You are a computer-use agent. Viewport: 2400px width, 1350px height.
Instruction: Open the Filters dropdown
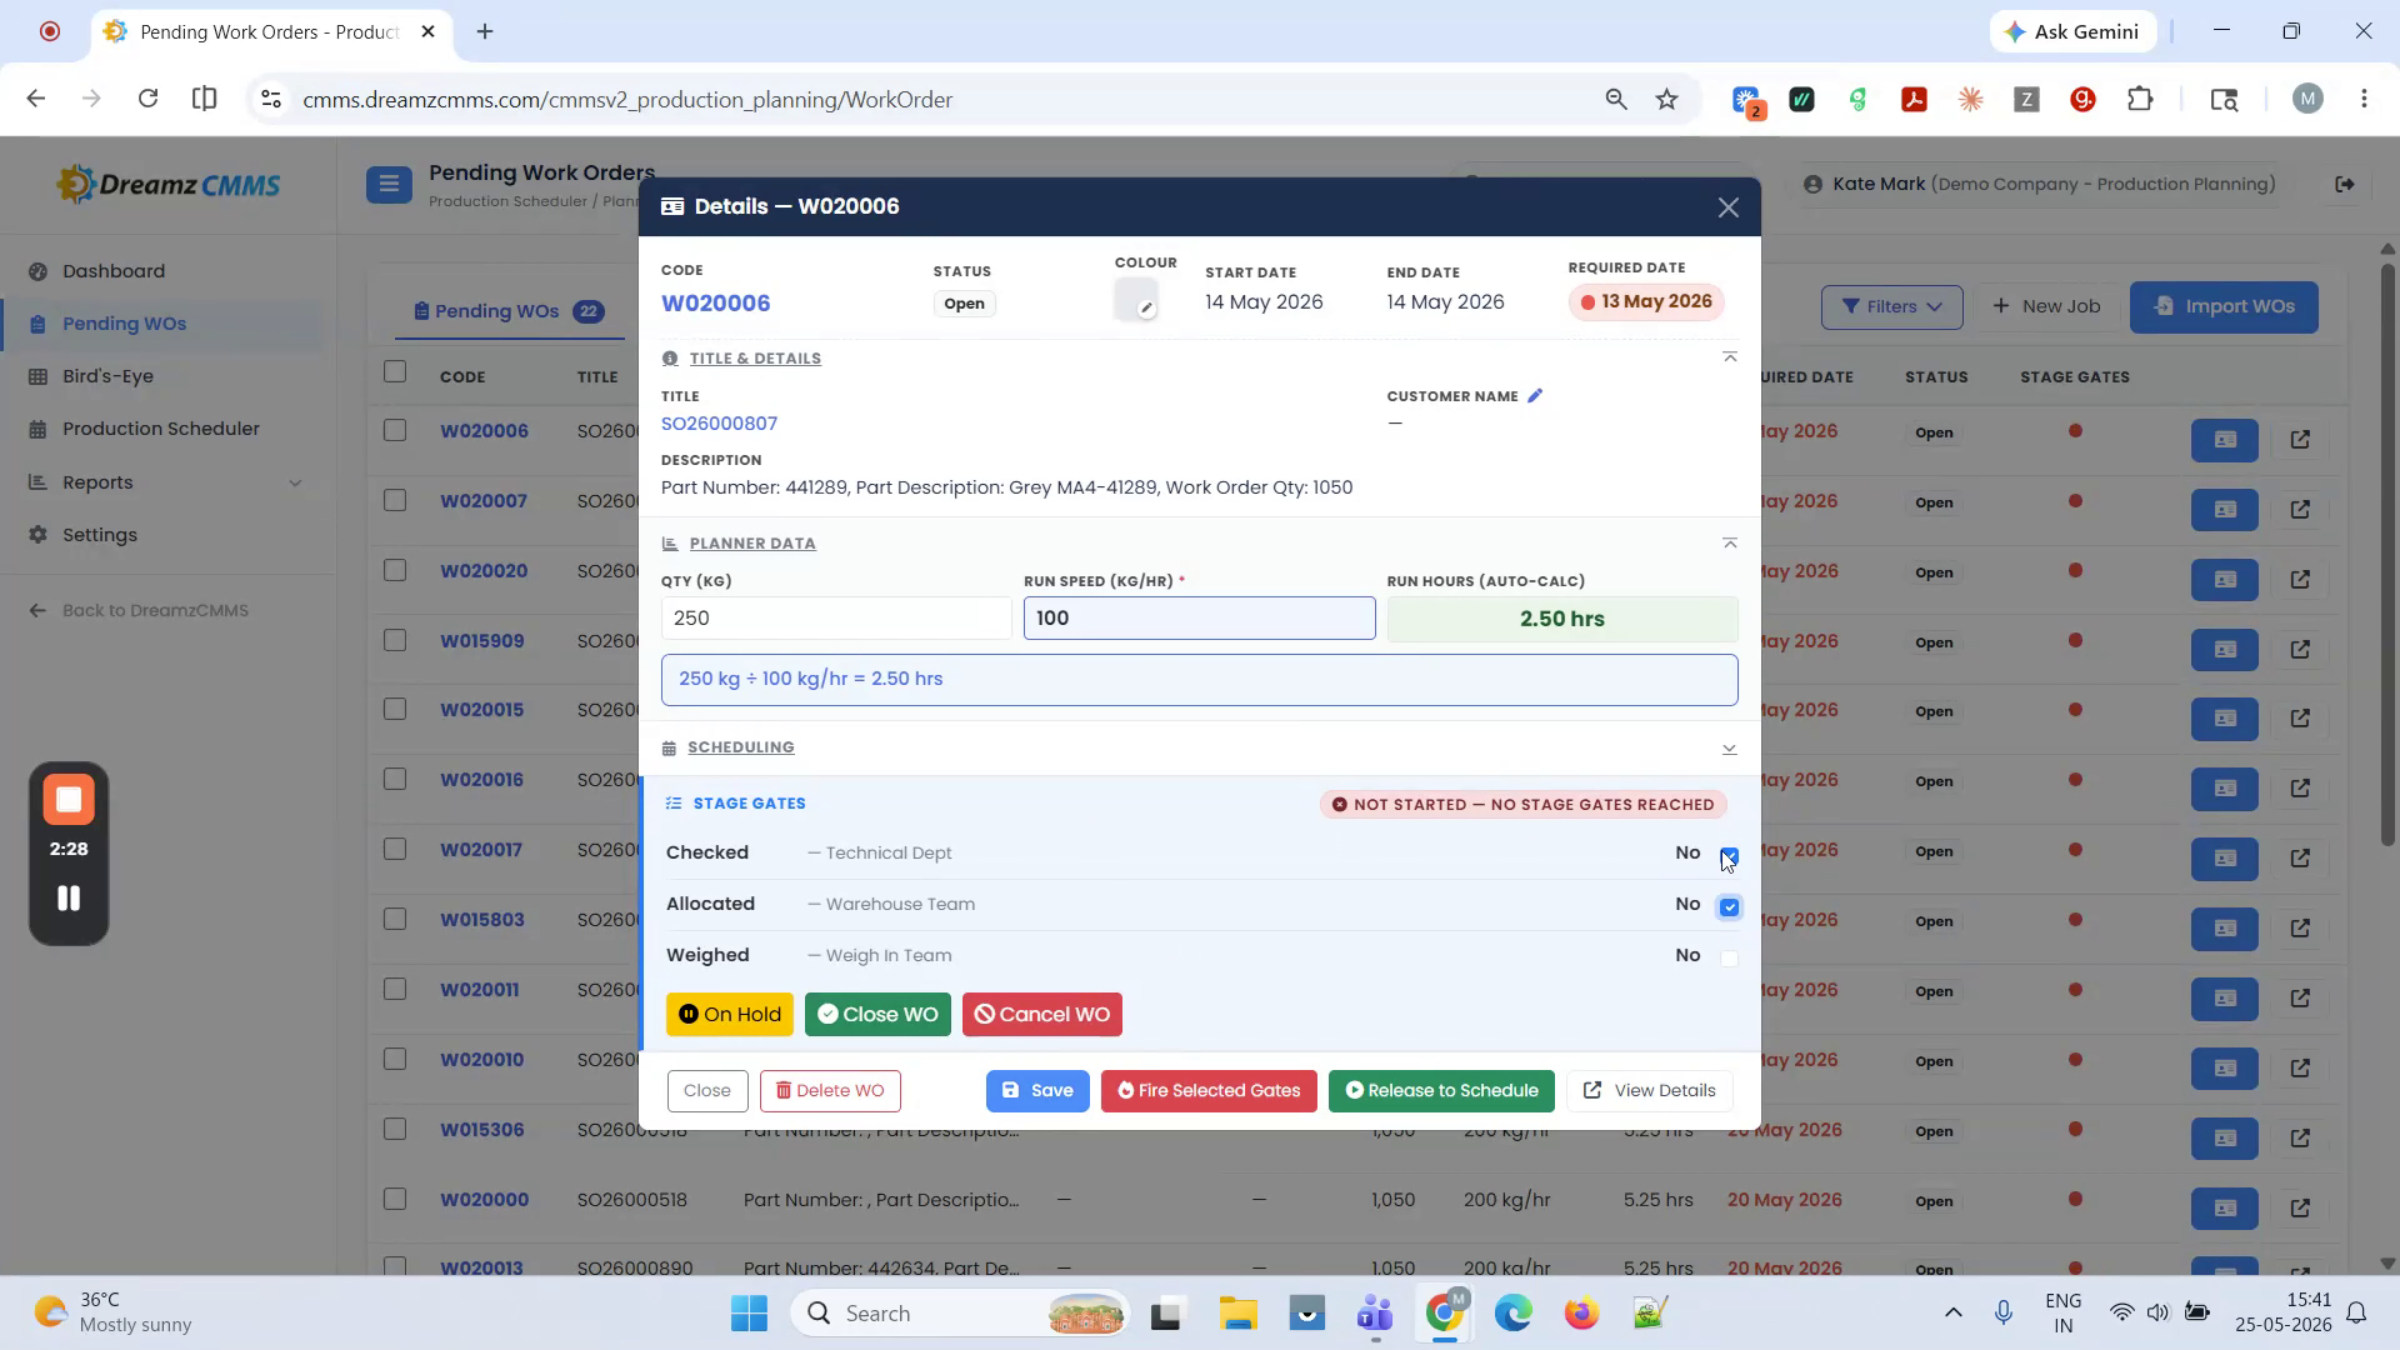[x=1892, y=307]
